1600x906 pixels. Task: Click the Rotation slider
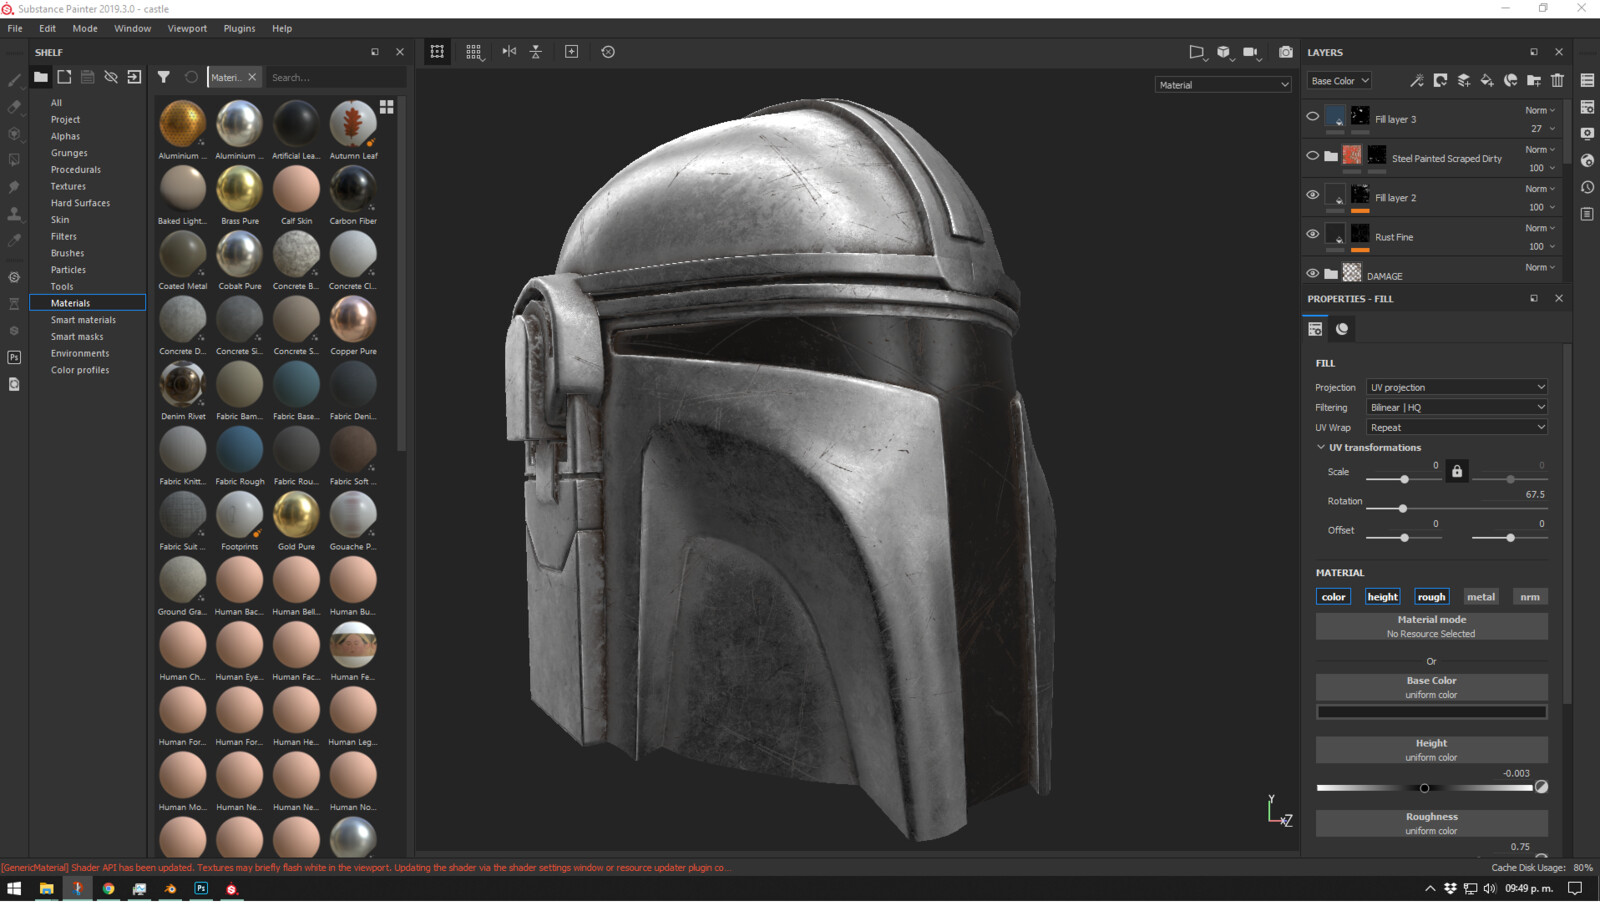click(1457, 509)
